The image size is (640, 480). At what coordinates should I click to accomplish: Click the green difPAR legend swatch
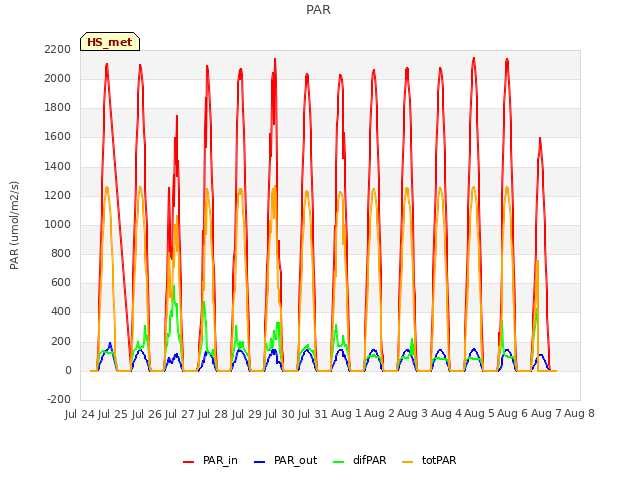coord(338,462)
